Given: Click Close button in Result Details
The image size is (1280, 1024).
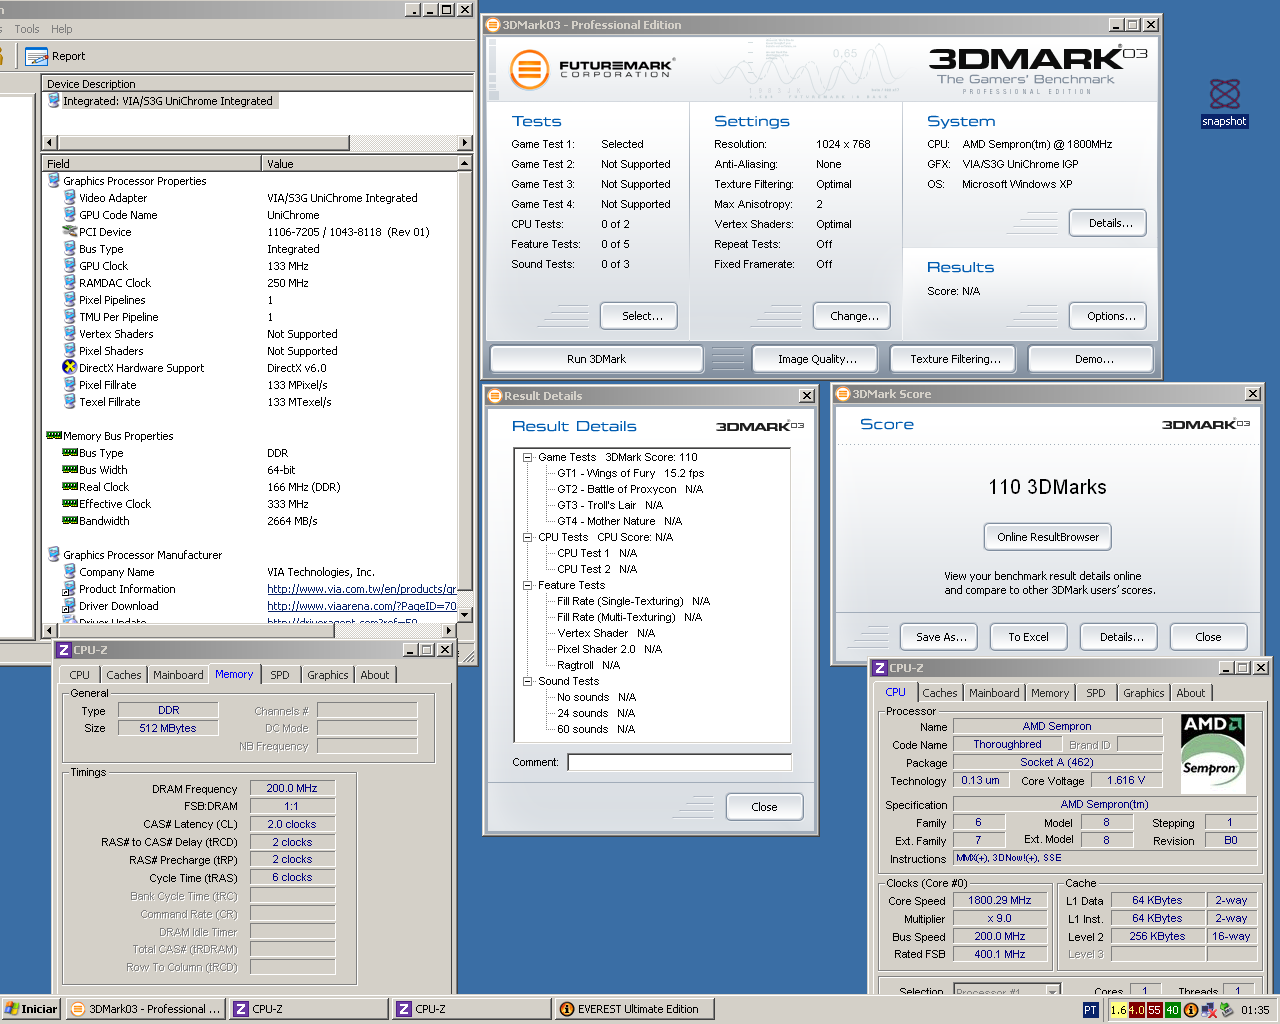Looking at the screenshot, I should tap(764, 807).
